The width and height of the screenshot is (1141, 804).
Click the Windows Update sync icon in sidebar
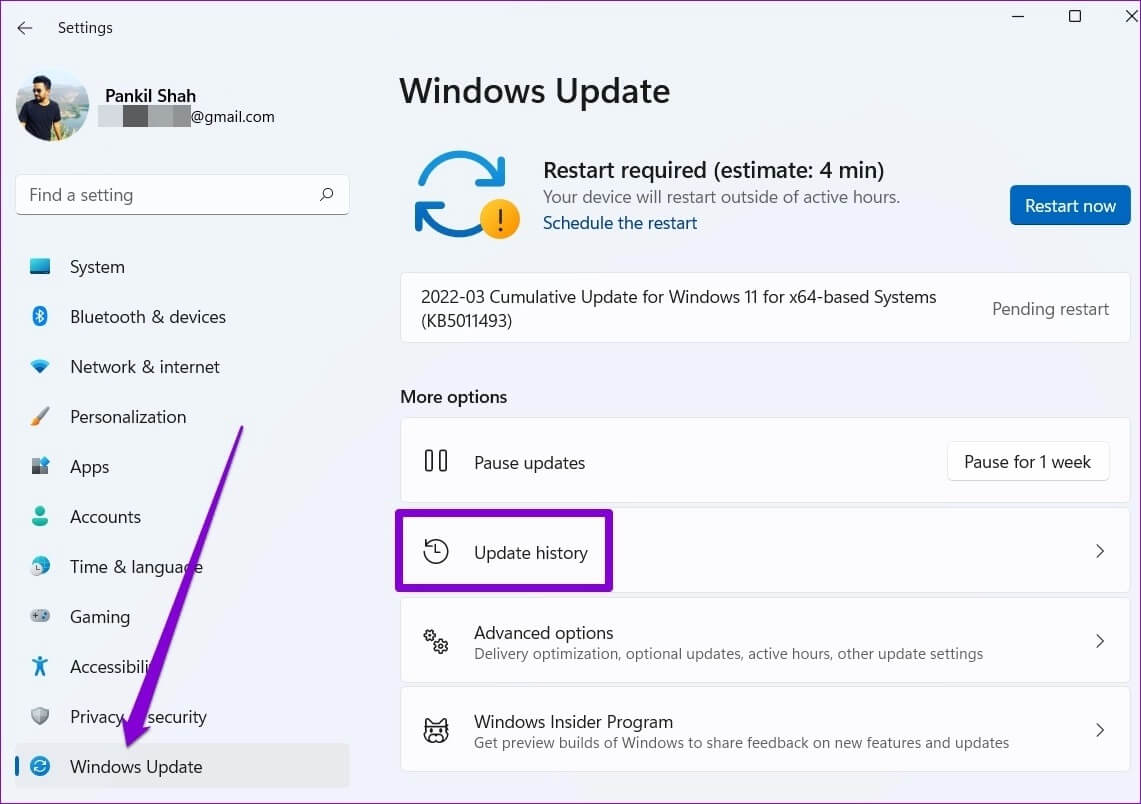[40, 766]
